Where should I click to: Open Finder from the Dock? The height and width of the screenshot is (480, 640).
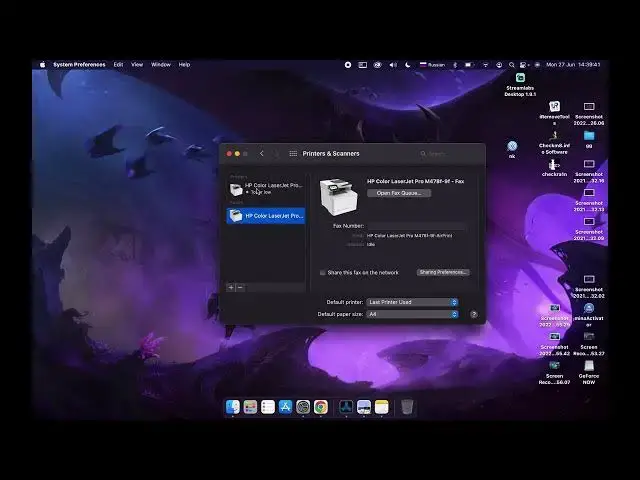point(233,407)
